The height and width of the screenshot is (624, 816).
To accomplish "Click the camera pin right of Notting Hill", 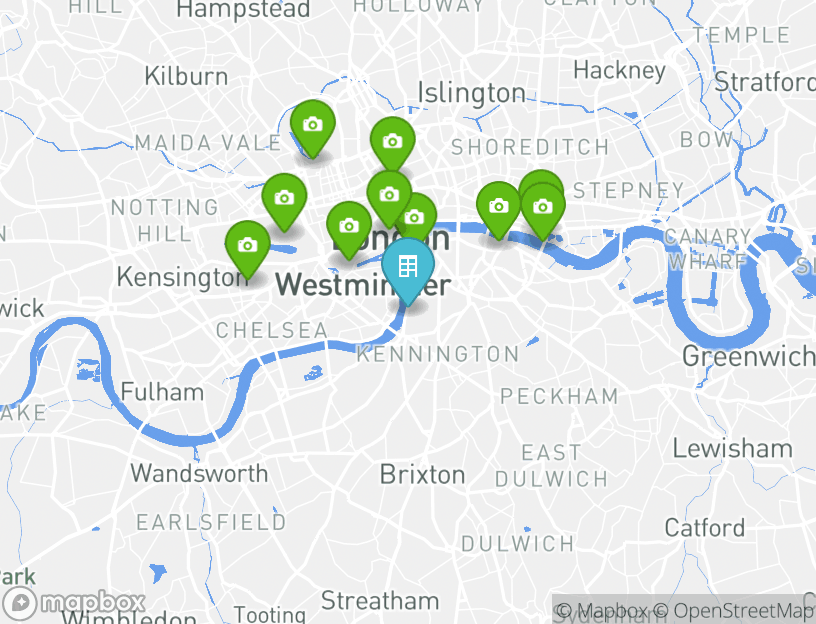I will (x=284, y=201).
